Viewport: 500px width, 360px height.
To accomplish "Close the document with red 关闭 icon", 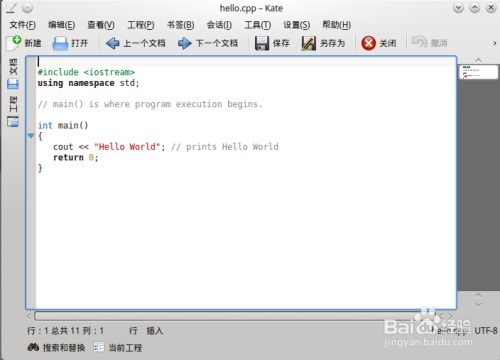I will click(x=369, y=43).
